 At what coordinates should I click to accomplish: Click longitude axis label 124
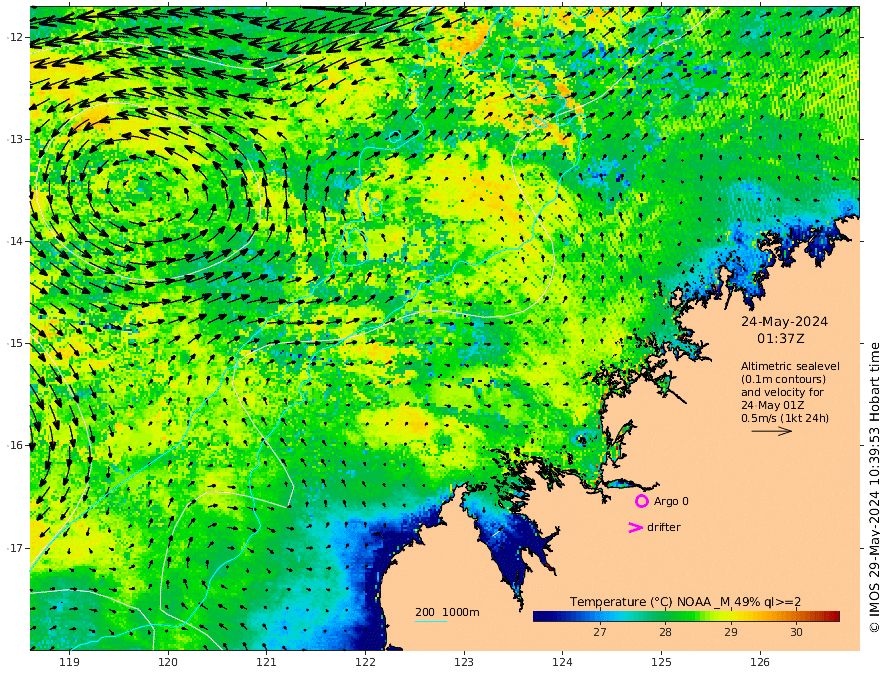(563, 663)
